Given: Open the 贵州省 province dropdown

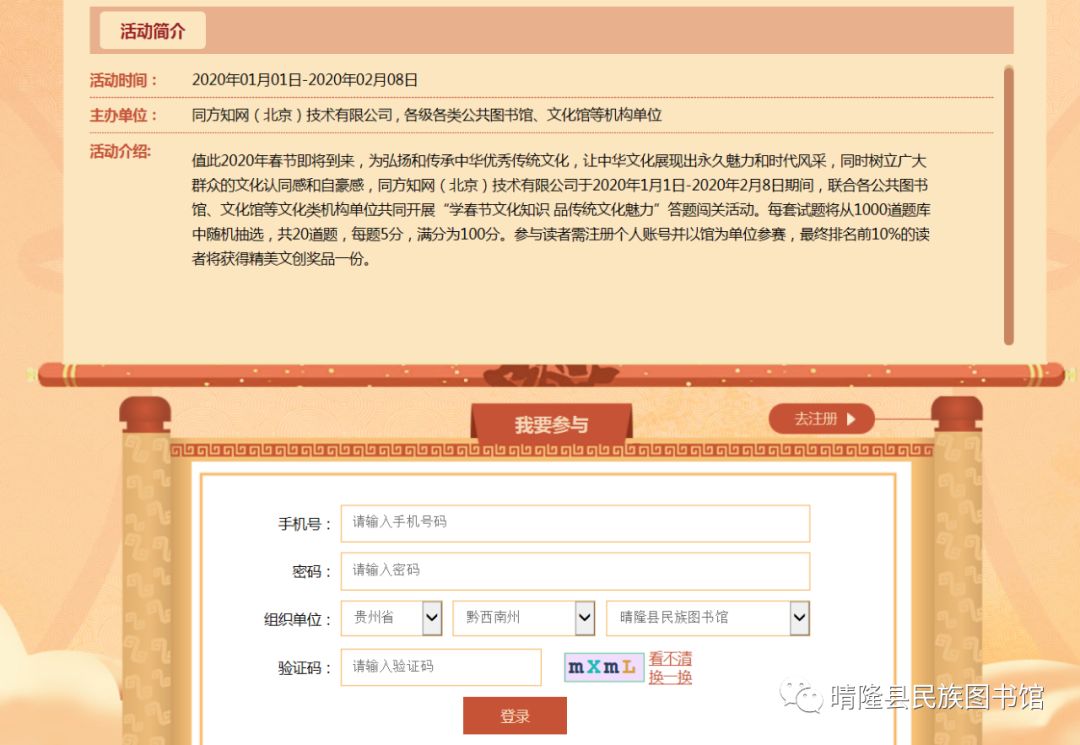Looking at the screenshot, I should pyautogui.click(x=391, y=618).
